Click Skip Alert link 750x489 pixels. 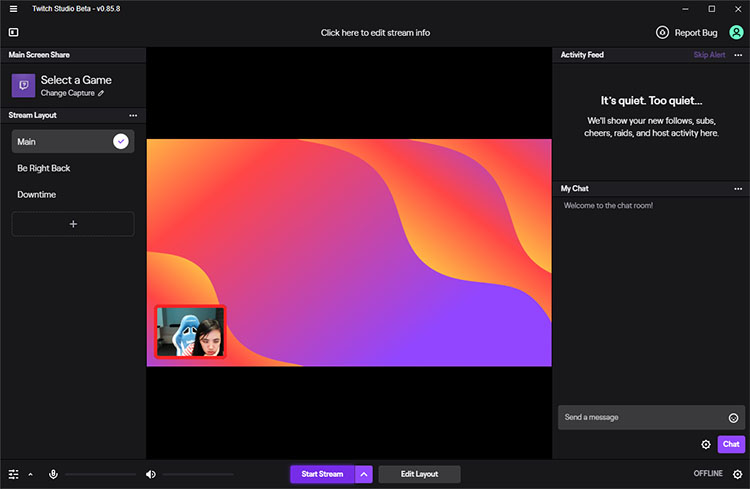709,55
